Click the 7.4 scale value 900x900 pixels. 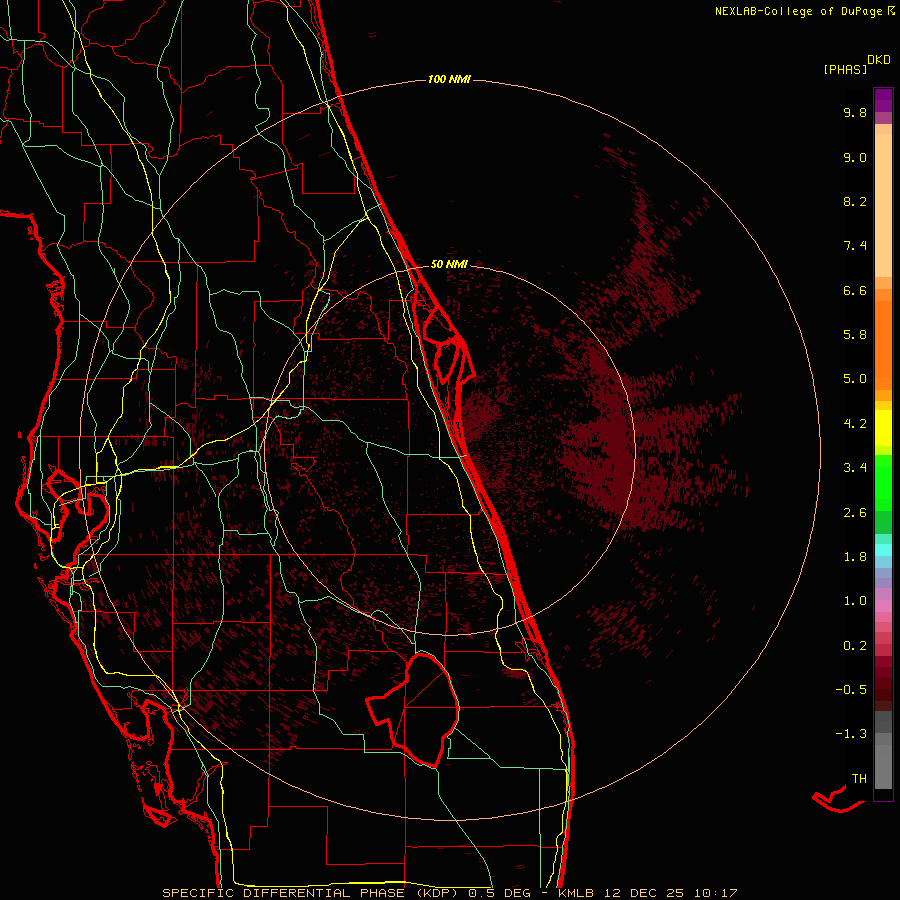(x=855, y=246)
